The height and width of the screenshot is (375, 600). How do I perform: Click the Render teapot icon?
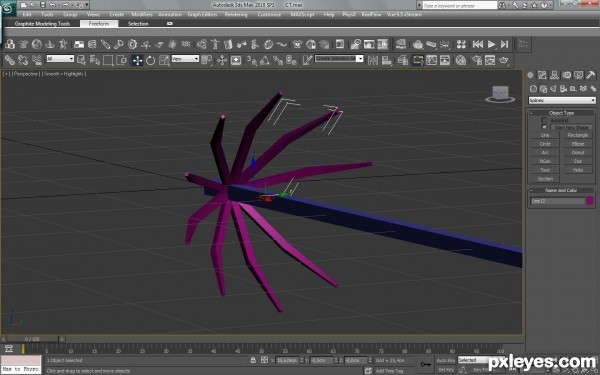(504, 60)
